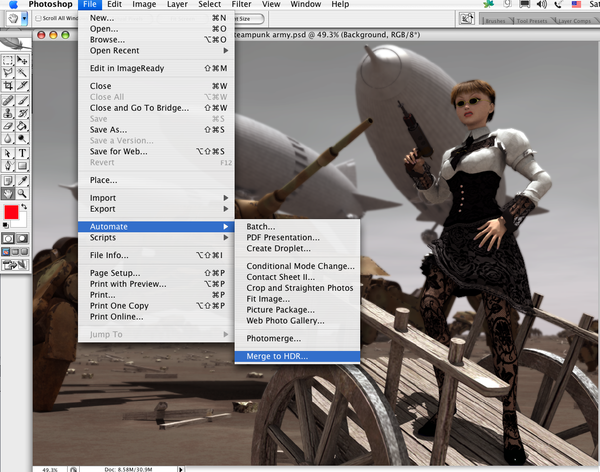Switch to Quick Mask mode

coord(22,238)
